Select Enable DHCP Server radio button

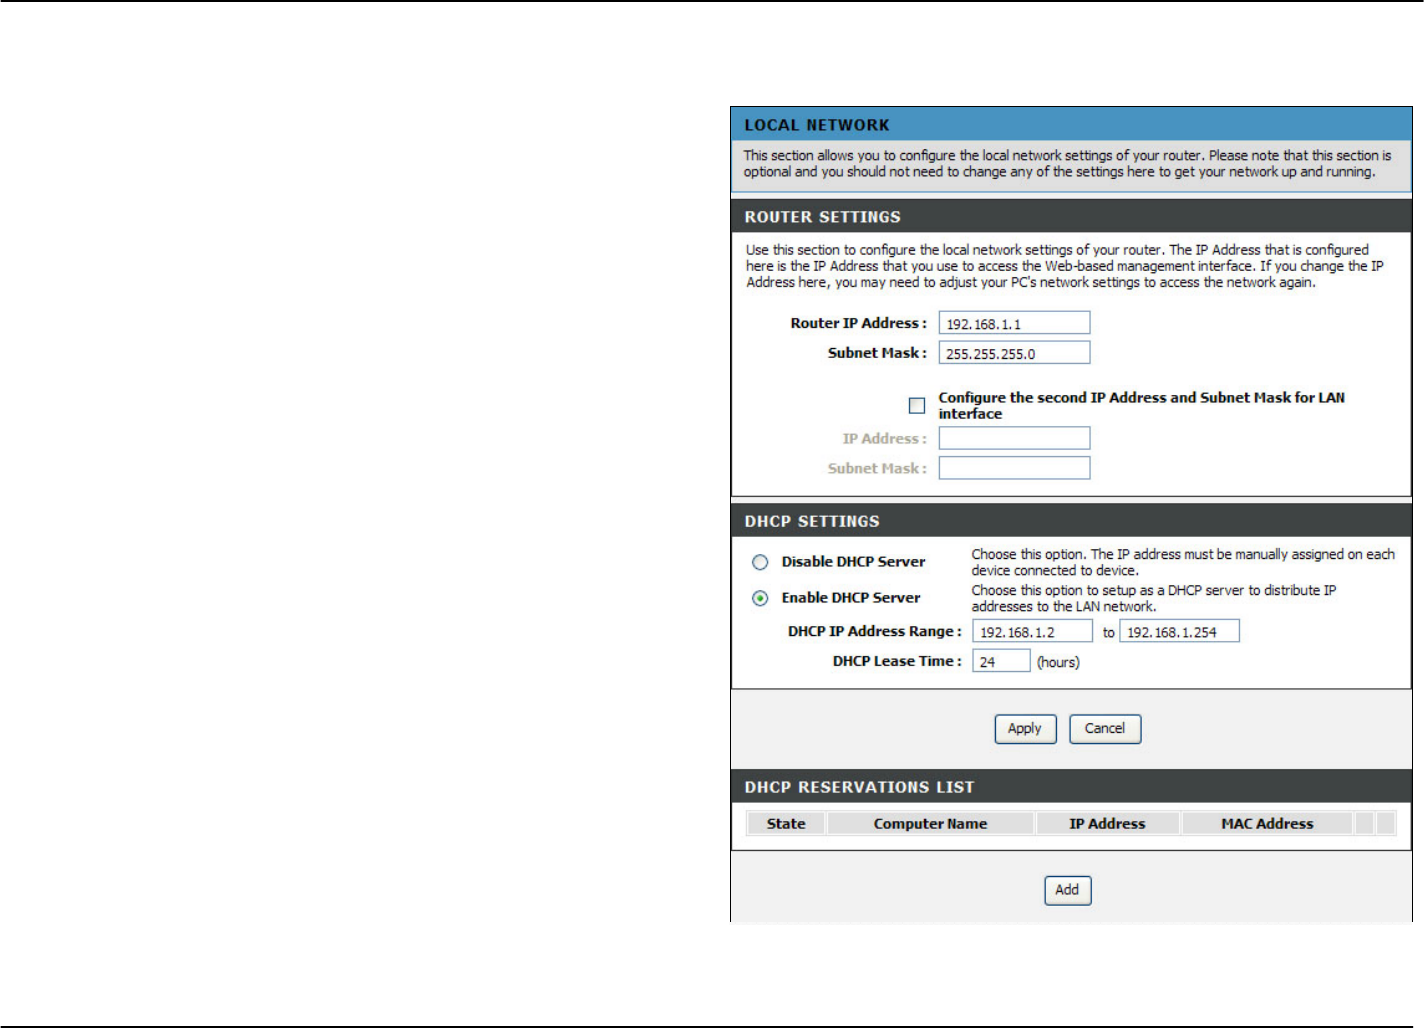tap(760, 598)
